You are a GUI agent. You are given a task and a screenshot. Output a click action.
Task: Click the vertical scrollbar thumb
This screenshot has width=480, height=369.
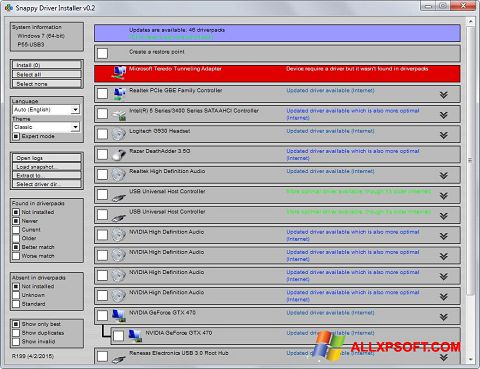[x=470, y=161]
